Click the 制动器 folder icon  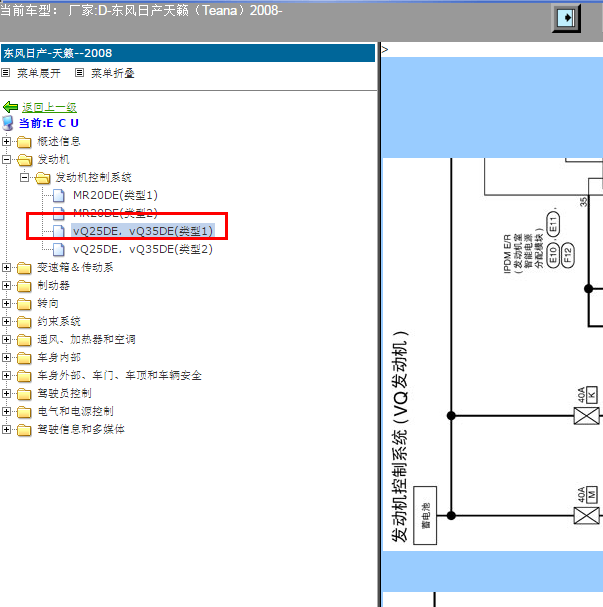tap(24, 286)
